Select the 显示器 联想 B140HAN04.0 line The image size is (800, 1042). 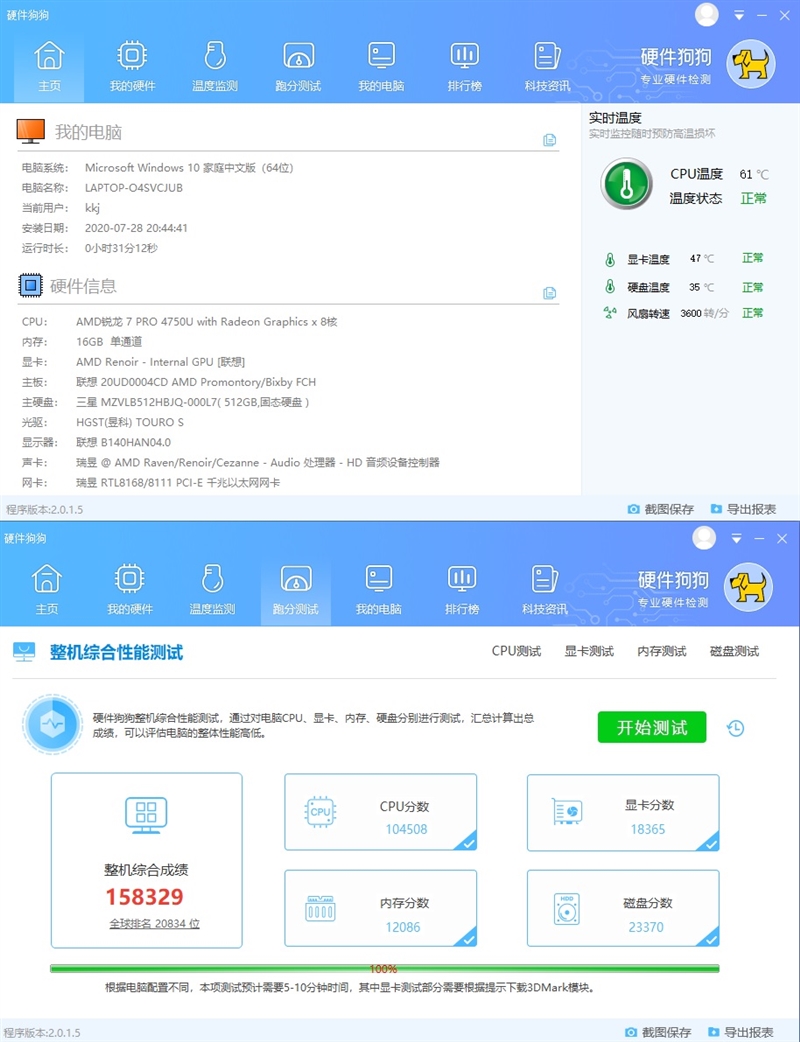[124, 442]
